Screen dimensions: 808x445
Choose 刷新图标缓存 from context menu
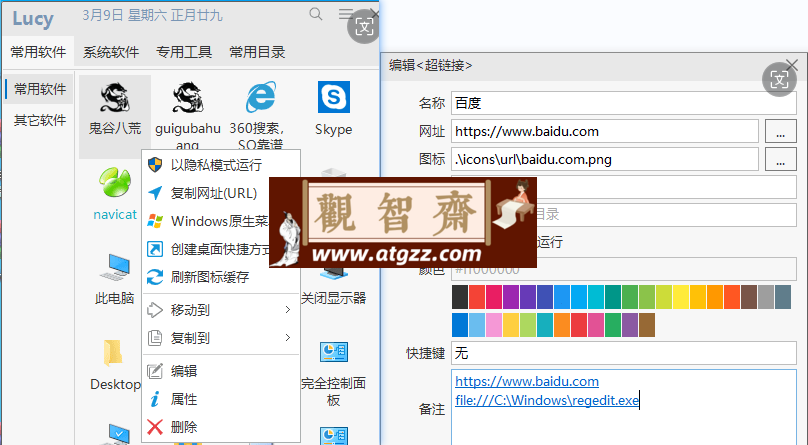pos(221,277)
